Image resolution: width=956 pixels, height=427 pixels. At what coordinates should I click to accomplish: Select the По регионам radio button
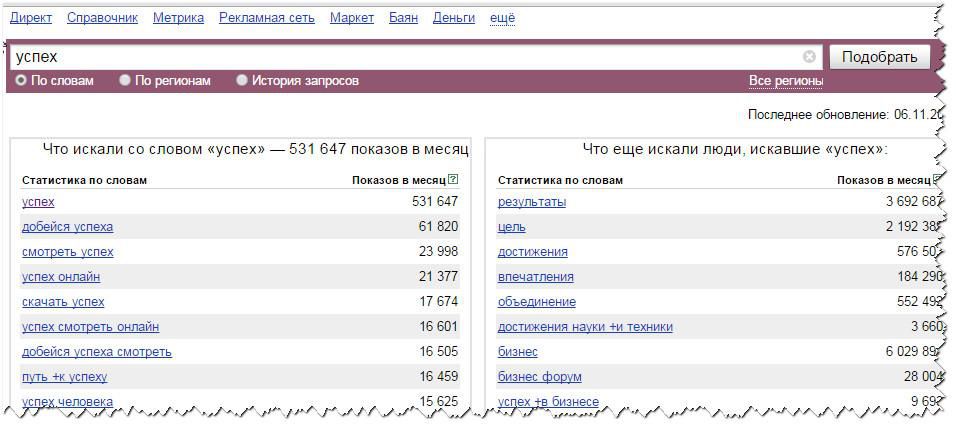click(x=125, y=81)
